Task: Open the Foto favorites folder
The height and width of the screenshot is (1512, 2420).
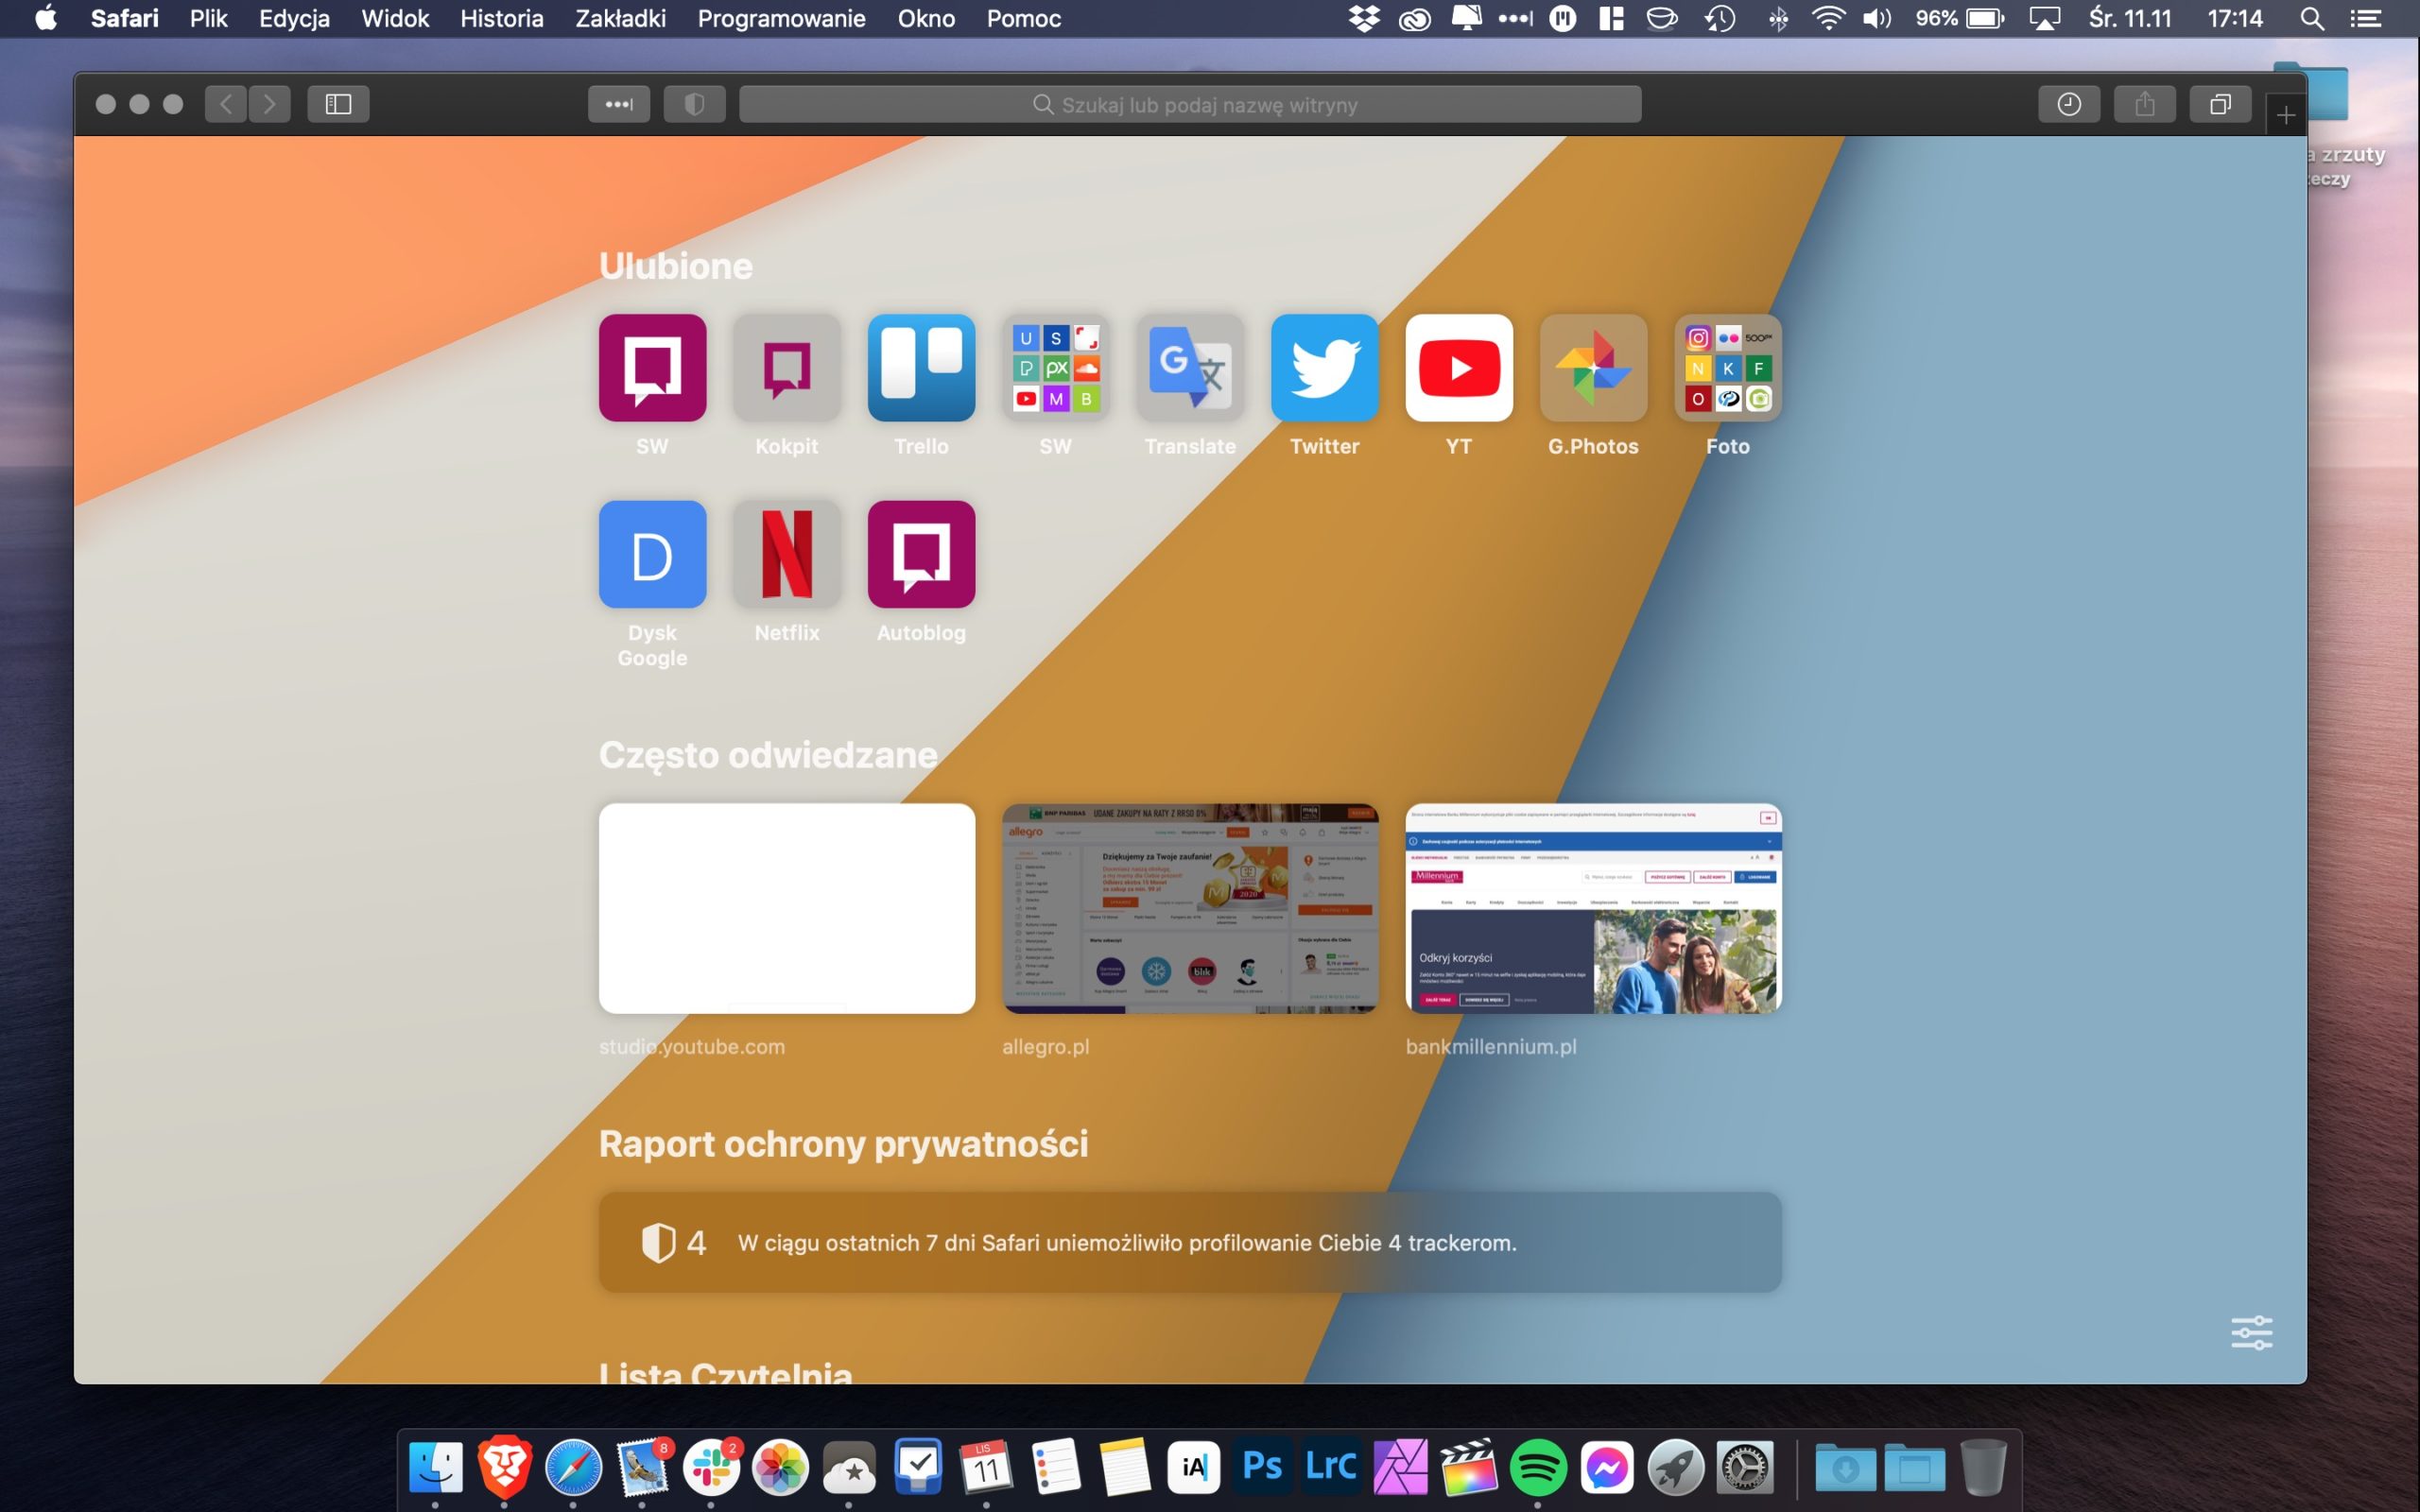Action: pyautogui.click(x=1728, y=367)
